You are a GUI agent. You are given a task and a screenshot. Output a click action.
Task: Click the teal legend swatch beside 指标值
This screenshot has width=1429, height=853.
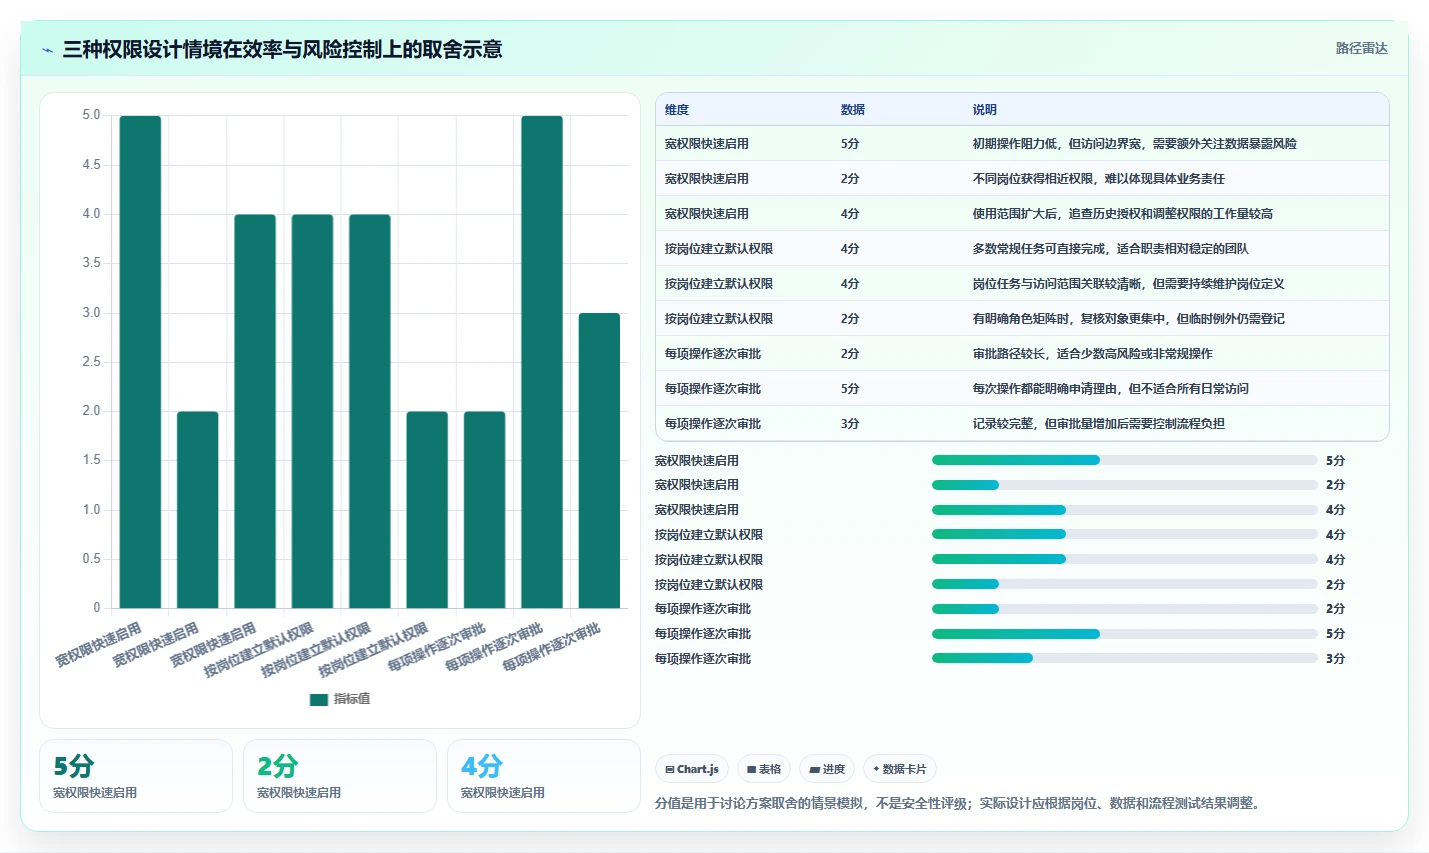point(319,699)
